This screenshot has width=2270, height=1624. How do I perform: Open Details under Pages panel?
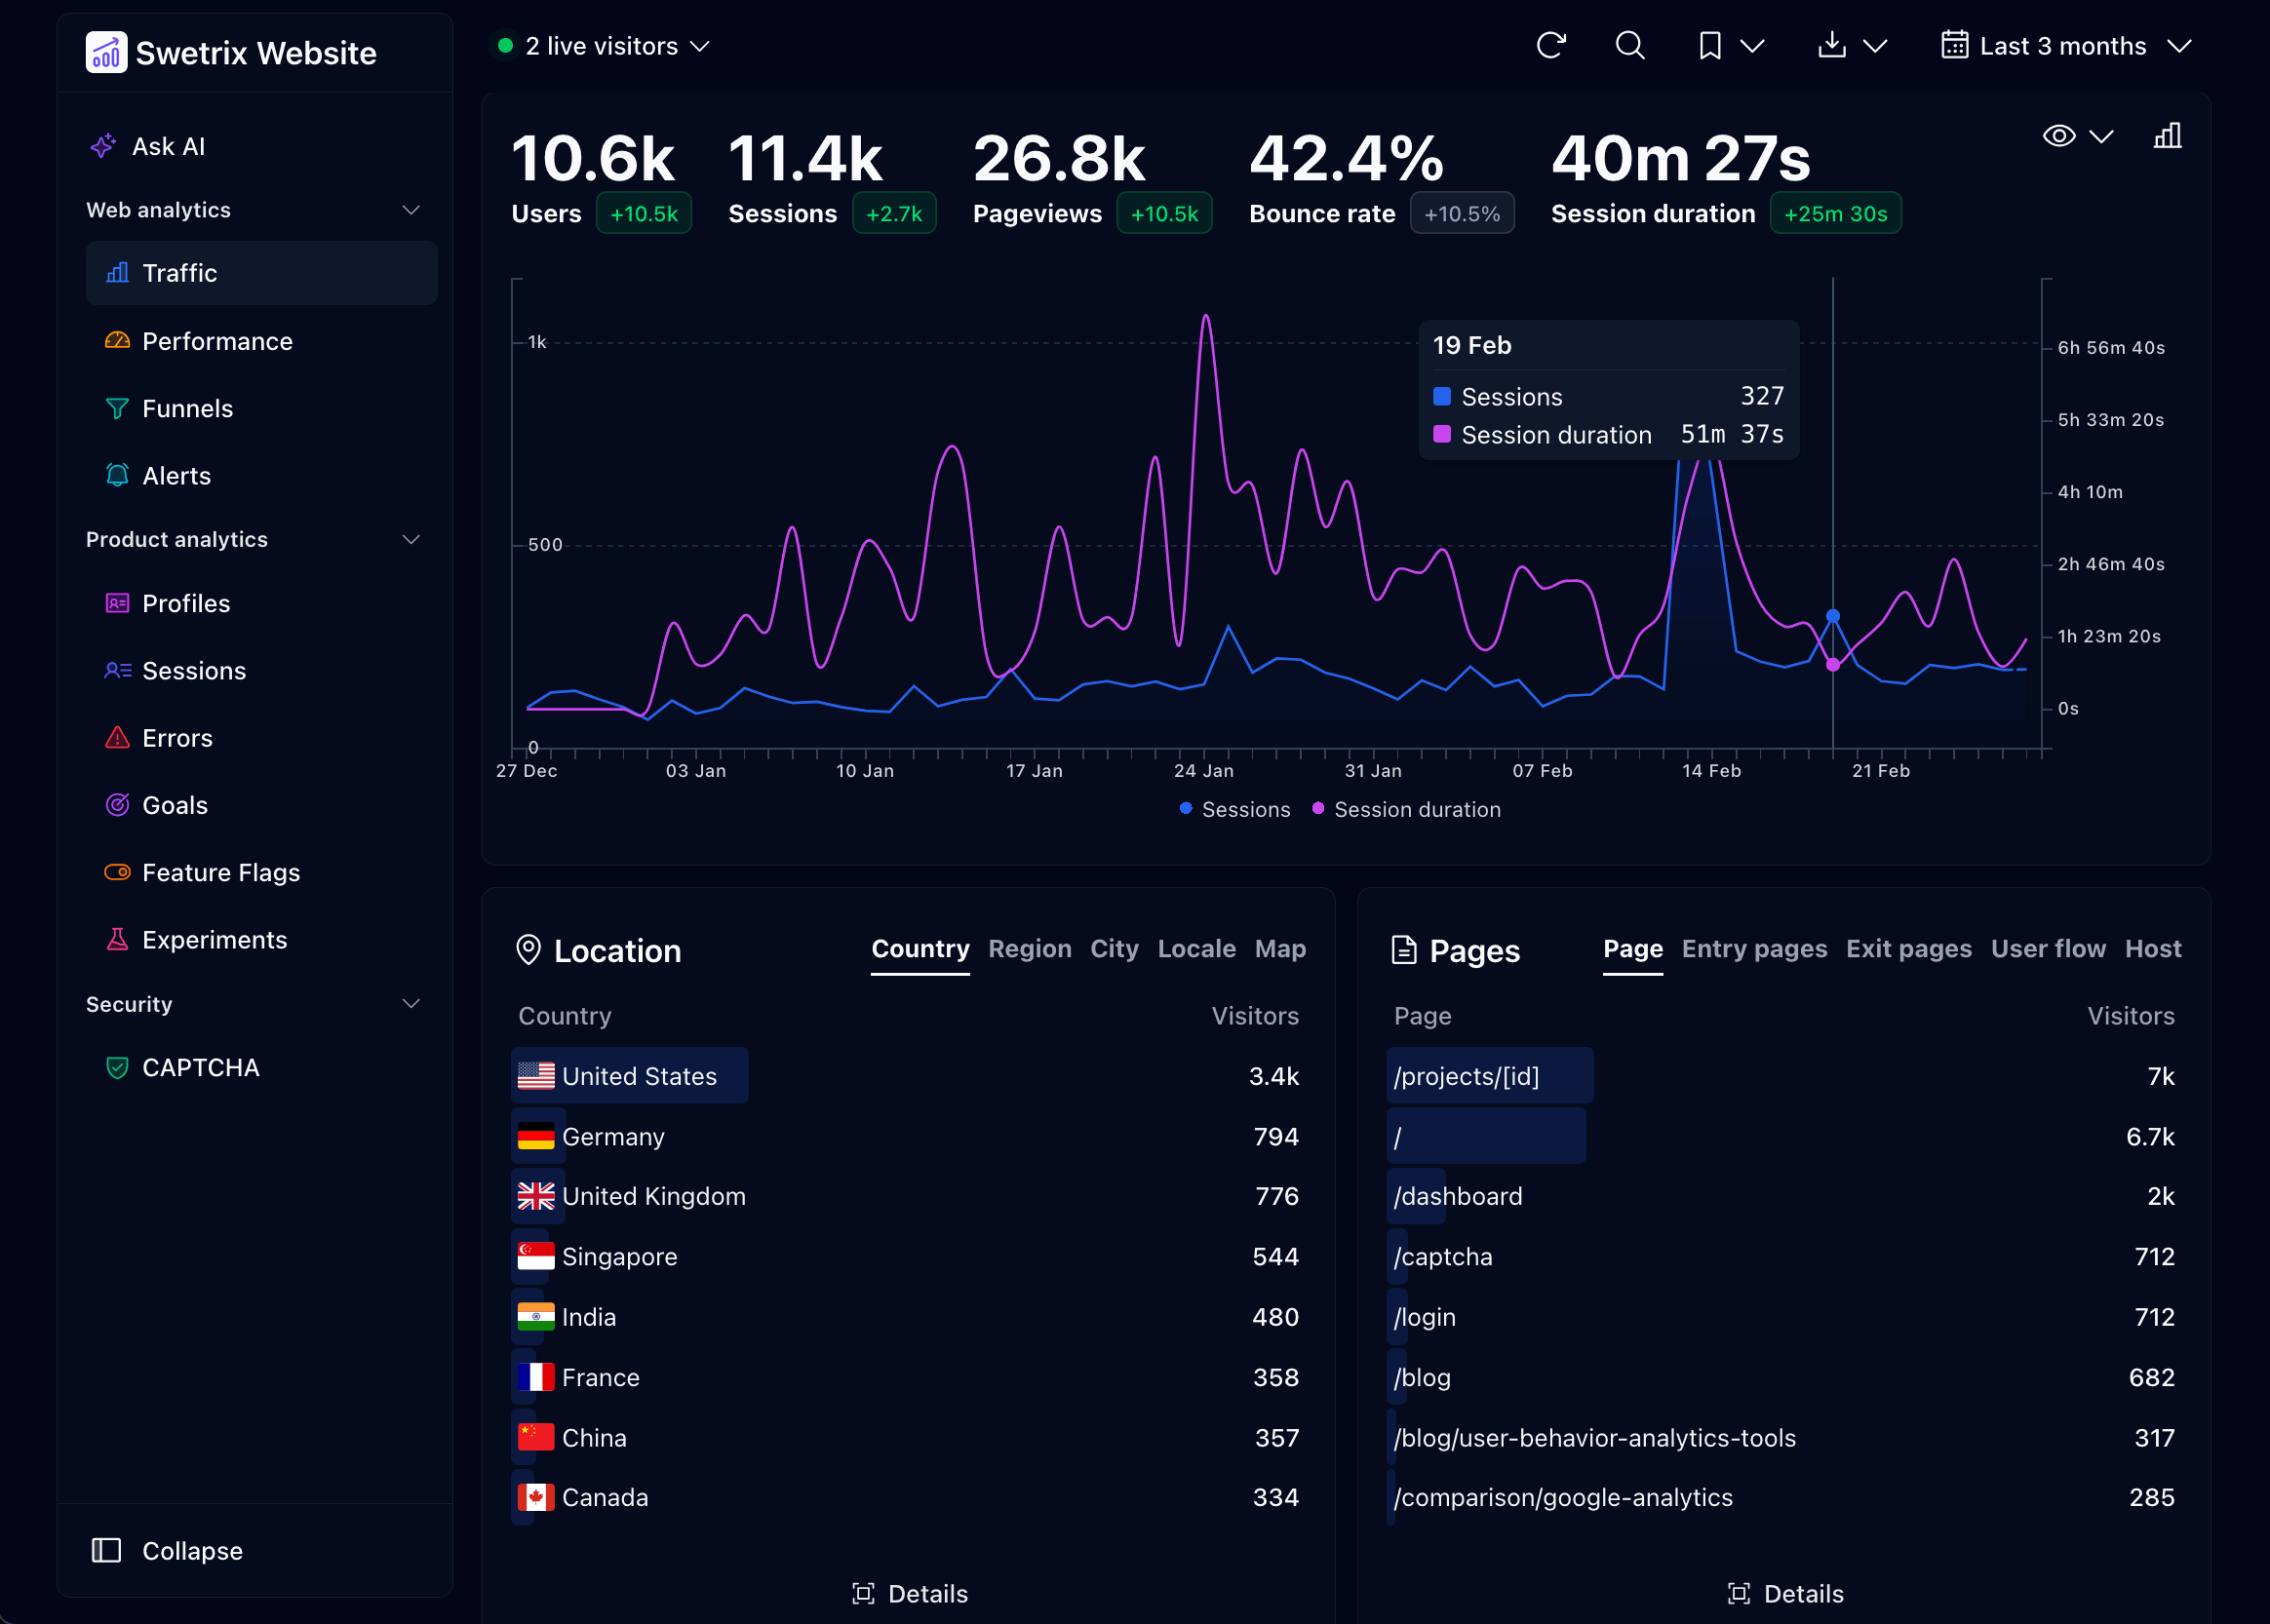tap(1785, 1593)
